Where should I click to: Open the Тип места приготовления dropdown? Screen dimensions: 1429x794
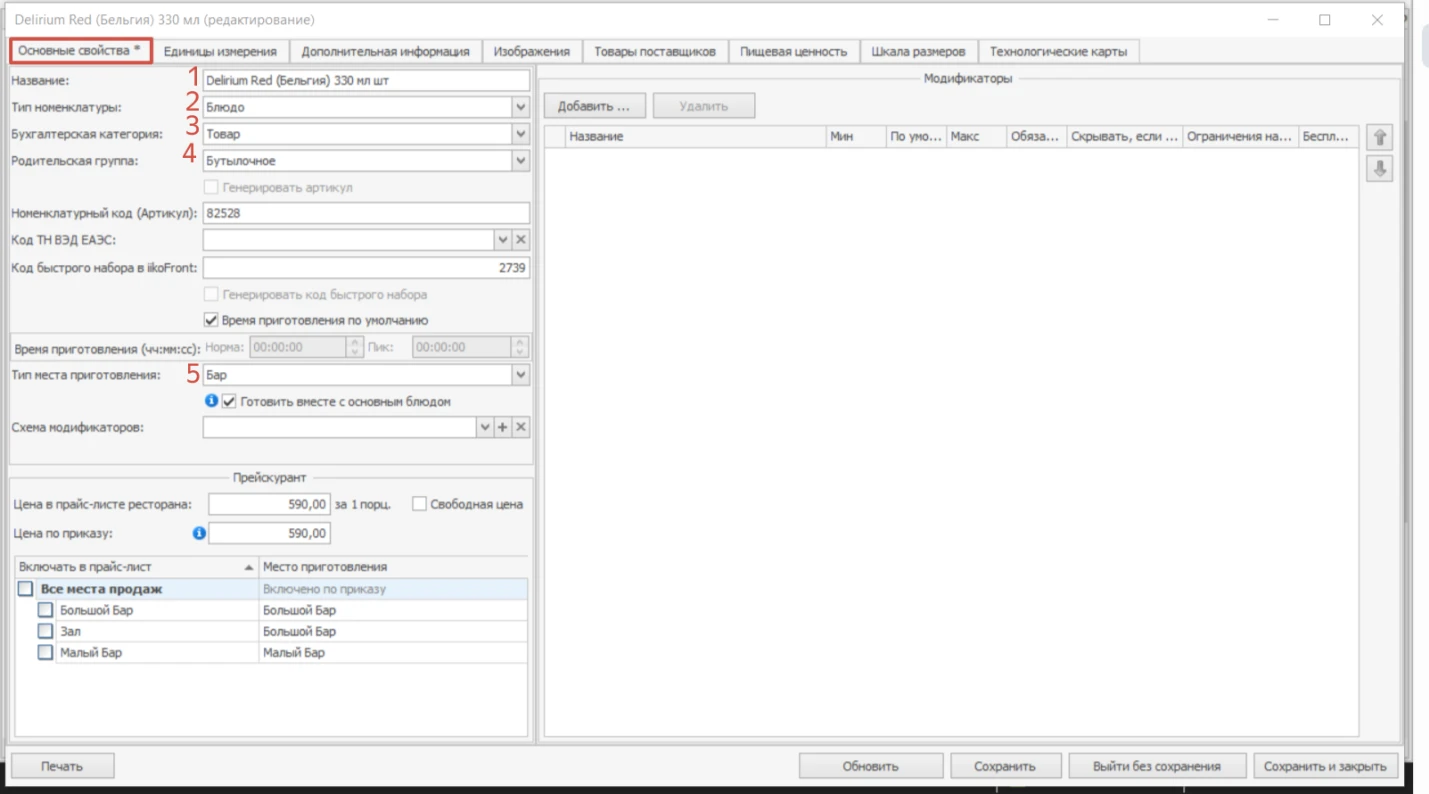pos(520,375)
